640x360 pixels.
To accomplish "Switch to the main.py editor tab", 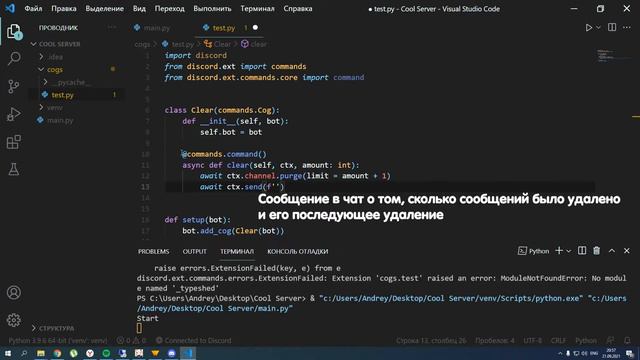I will (x=157, y=28).
